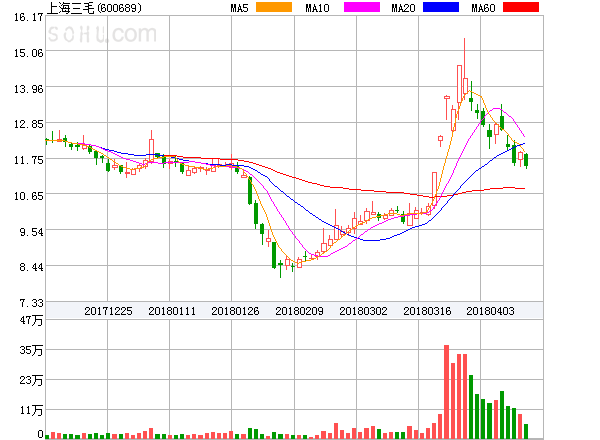The width and height of the screenshot is (600, 440).
Task: Click the 20180302 date label
Action: coord(363,311)
